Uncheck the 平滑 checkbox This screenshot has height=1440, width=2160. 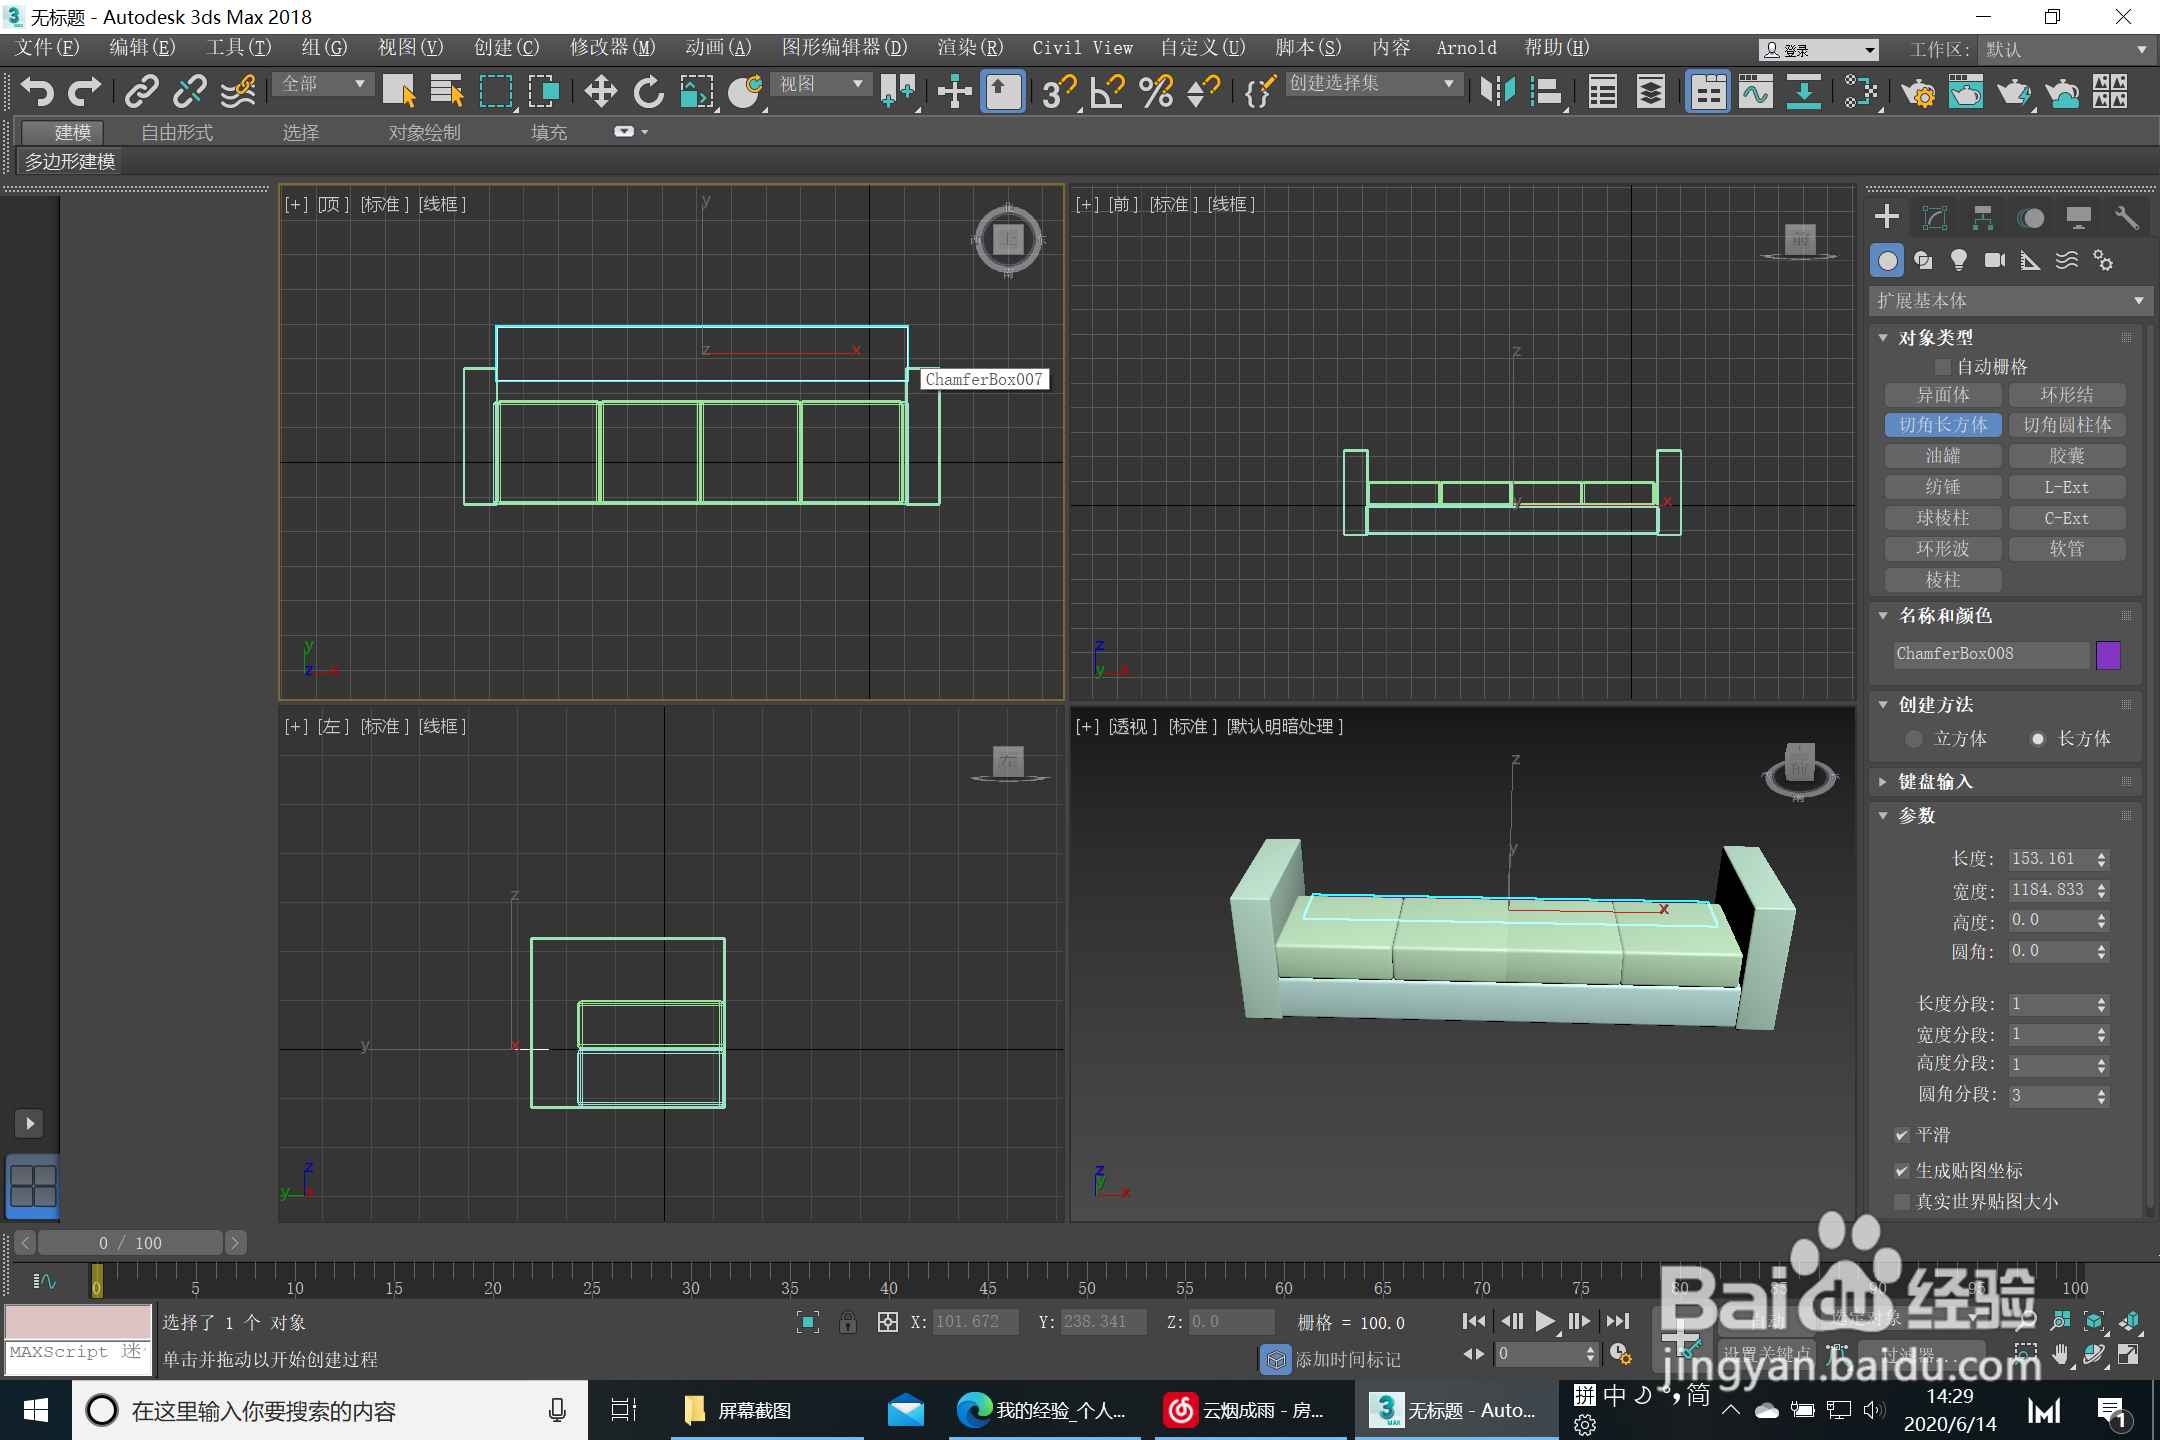point(1902,1135)
